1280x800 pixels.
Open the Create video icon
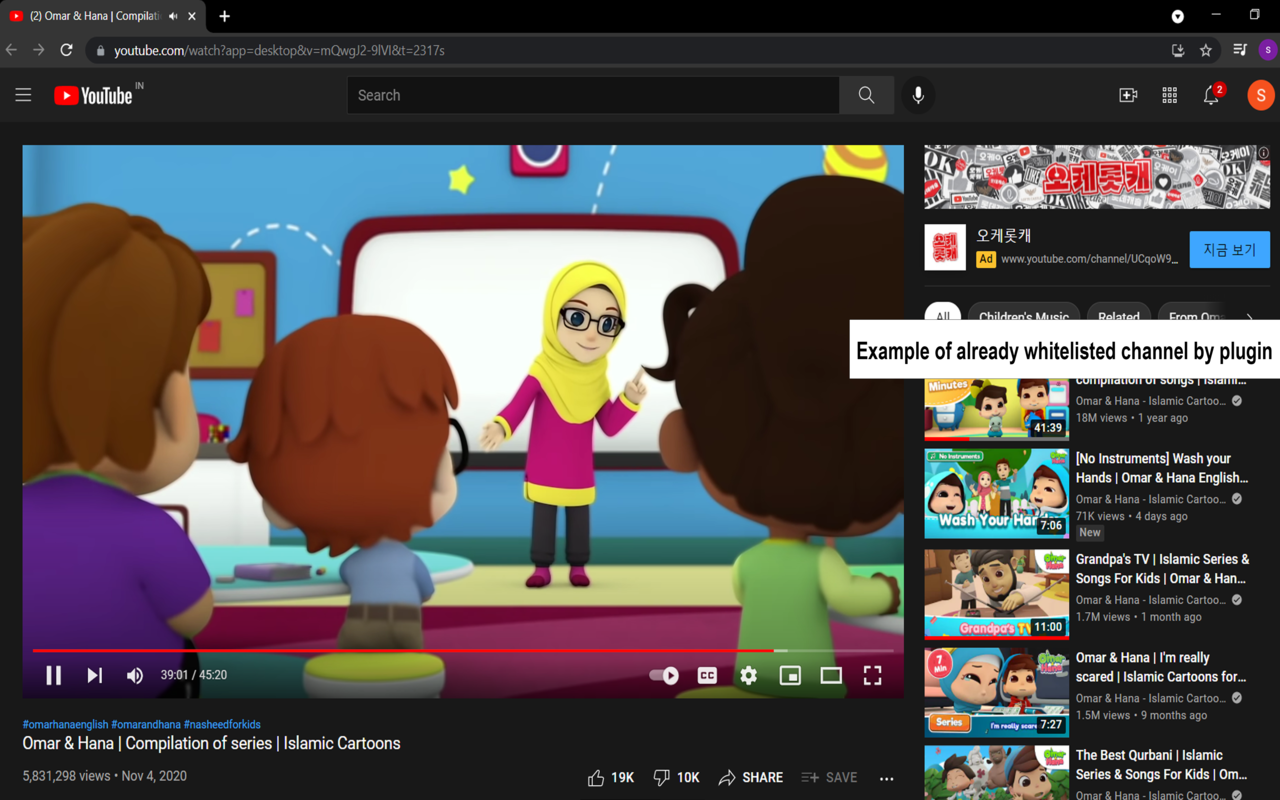point(1128,95)
